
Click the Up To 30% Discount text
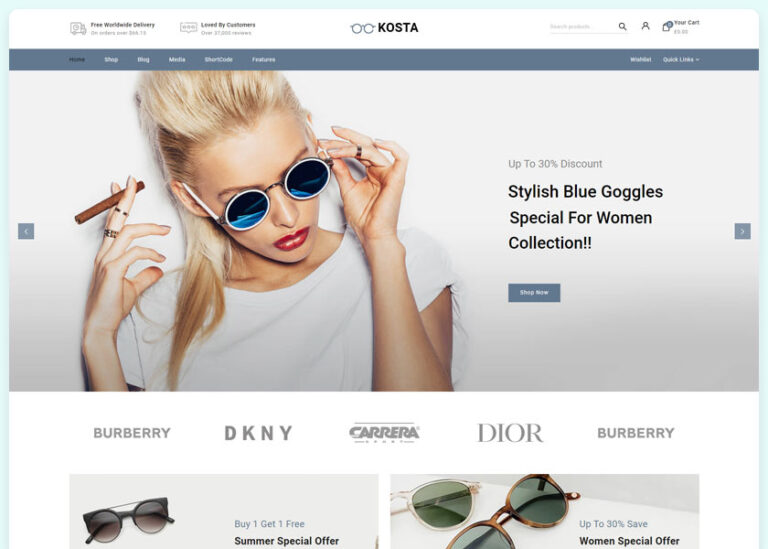click(555, 164)
